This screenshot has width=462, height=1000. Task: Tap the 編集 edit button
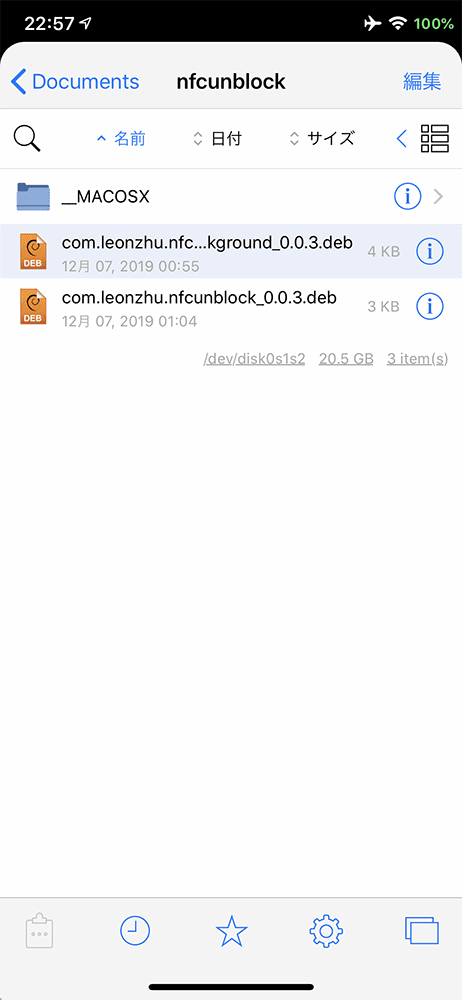[x=422, y=82]
